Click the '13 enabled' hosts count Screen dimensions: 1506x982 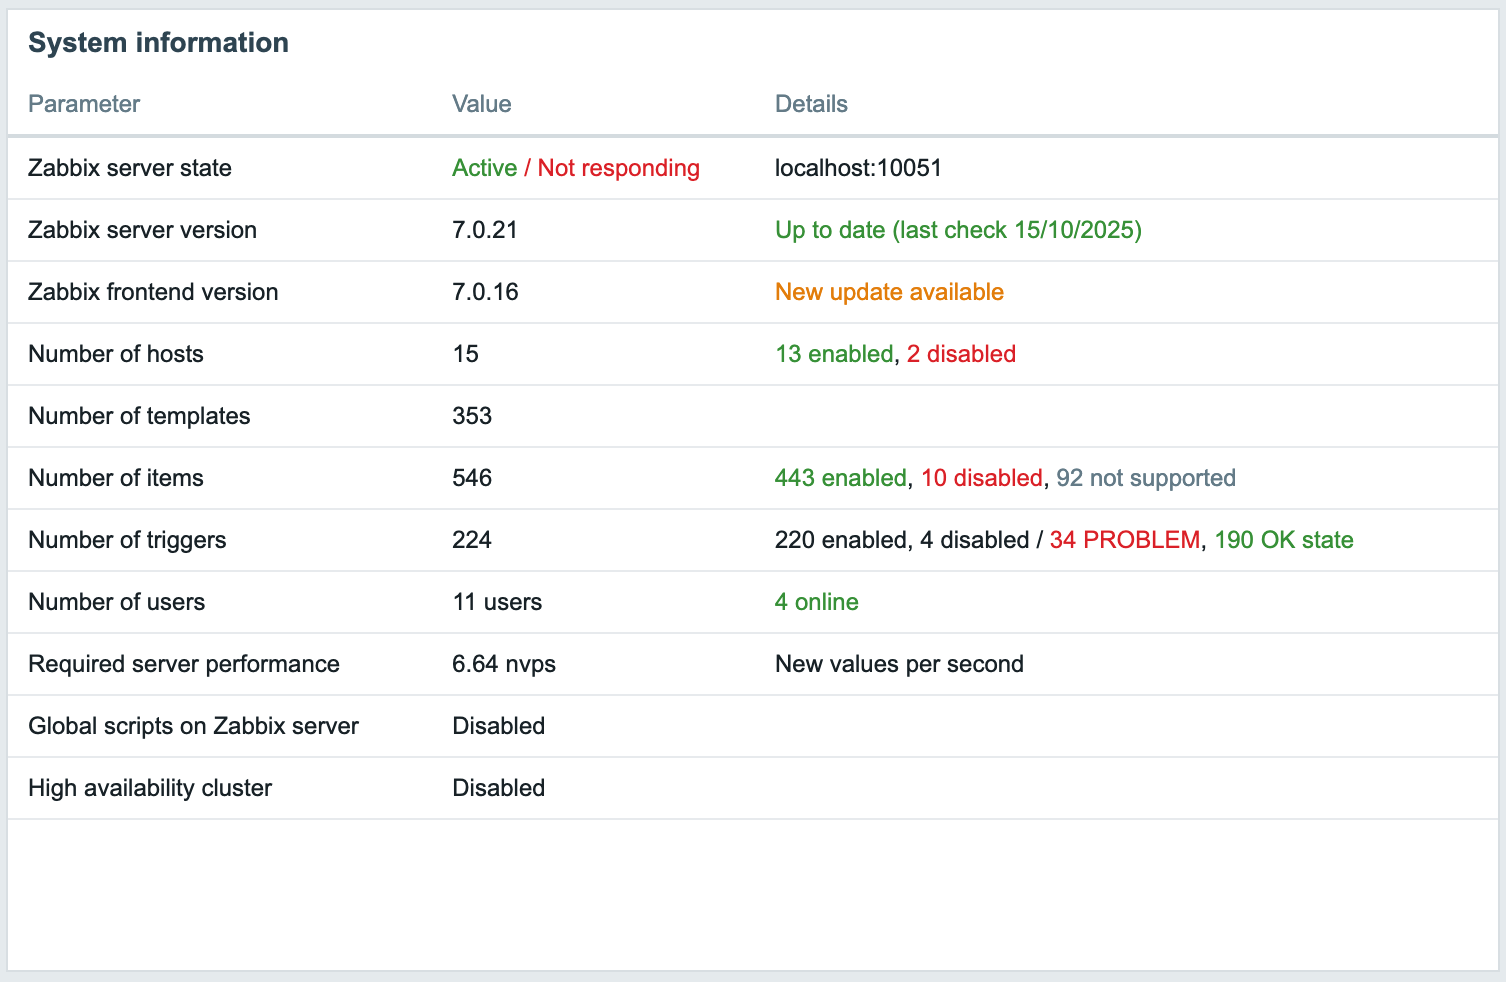(834, 354)
